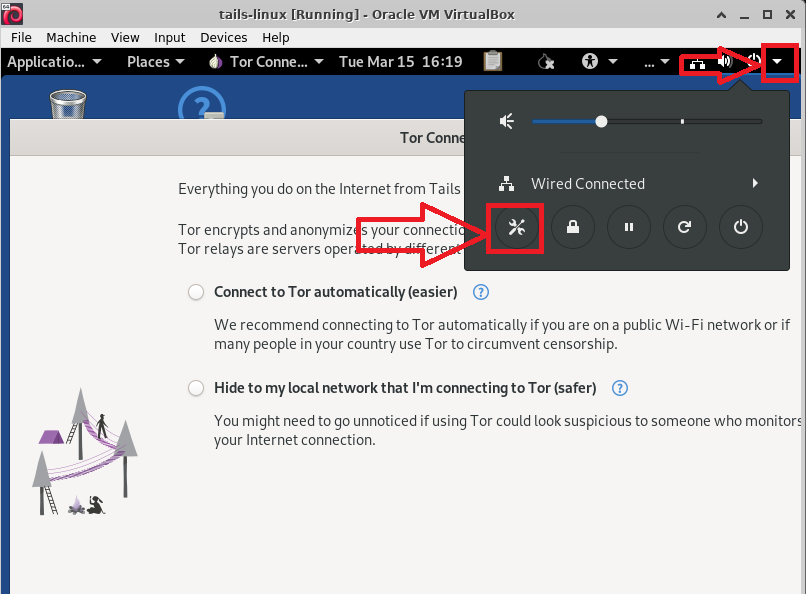Mute sound via speaker icon in menu
The width and height of the screenshot is (806, 594).
[x=507, y=122]
